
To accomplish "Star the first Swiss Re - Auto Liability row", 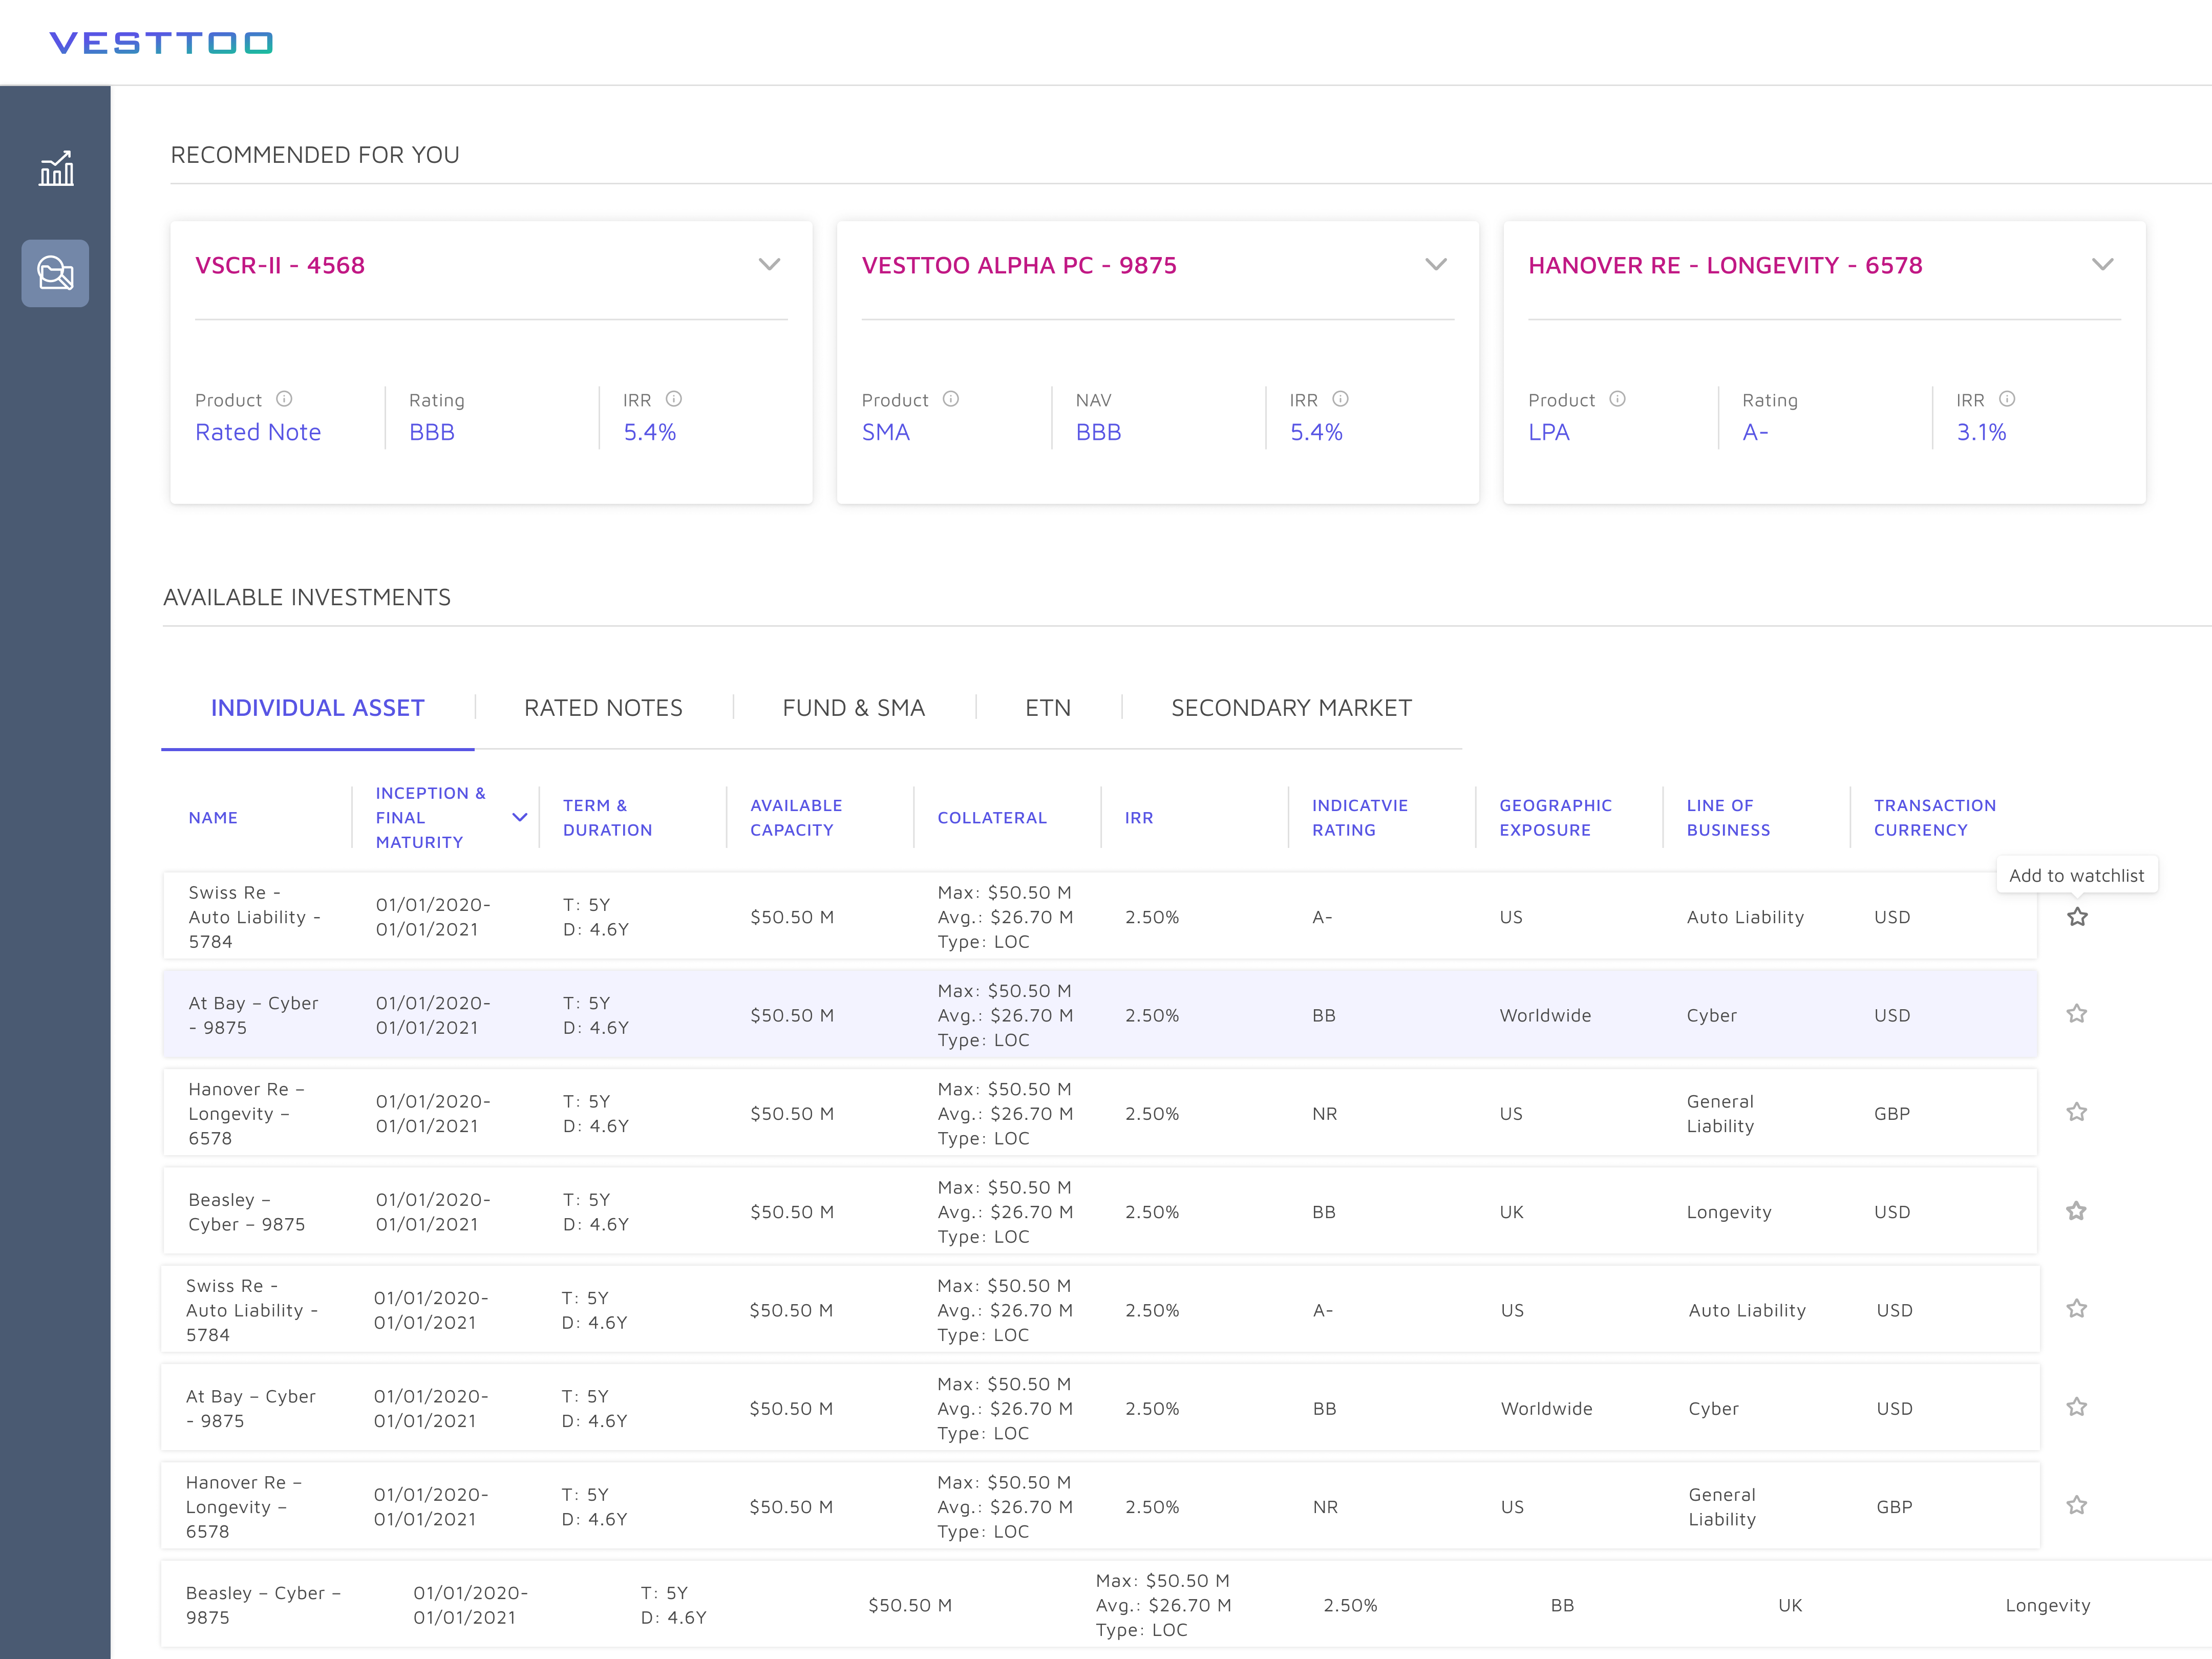I will pos(2077,917).
